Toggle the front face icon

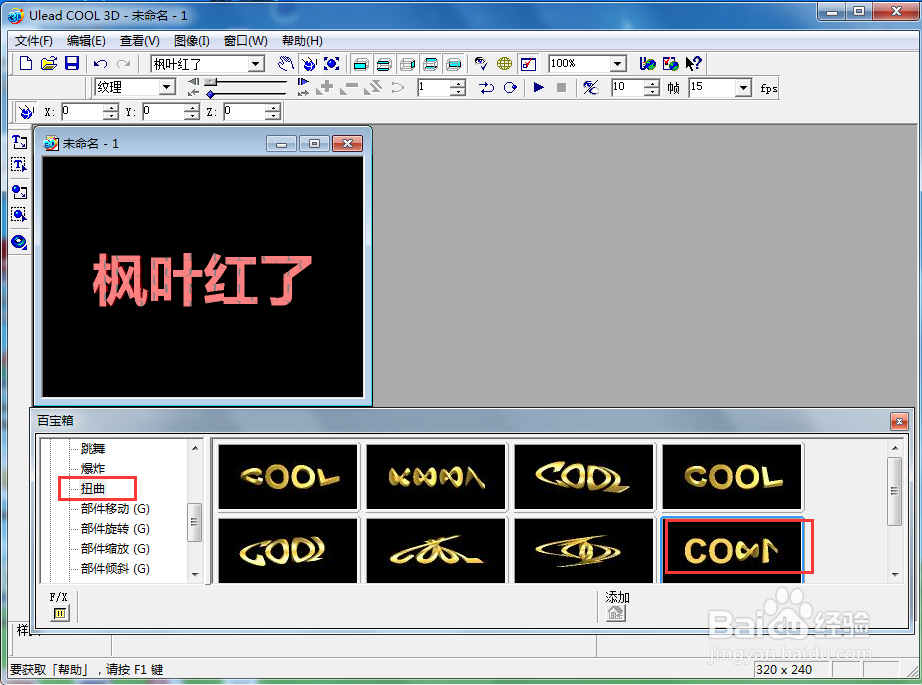361,64
